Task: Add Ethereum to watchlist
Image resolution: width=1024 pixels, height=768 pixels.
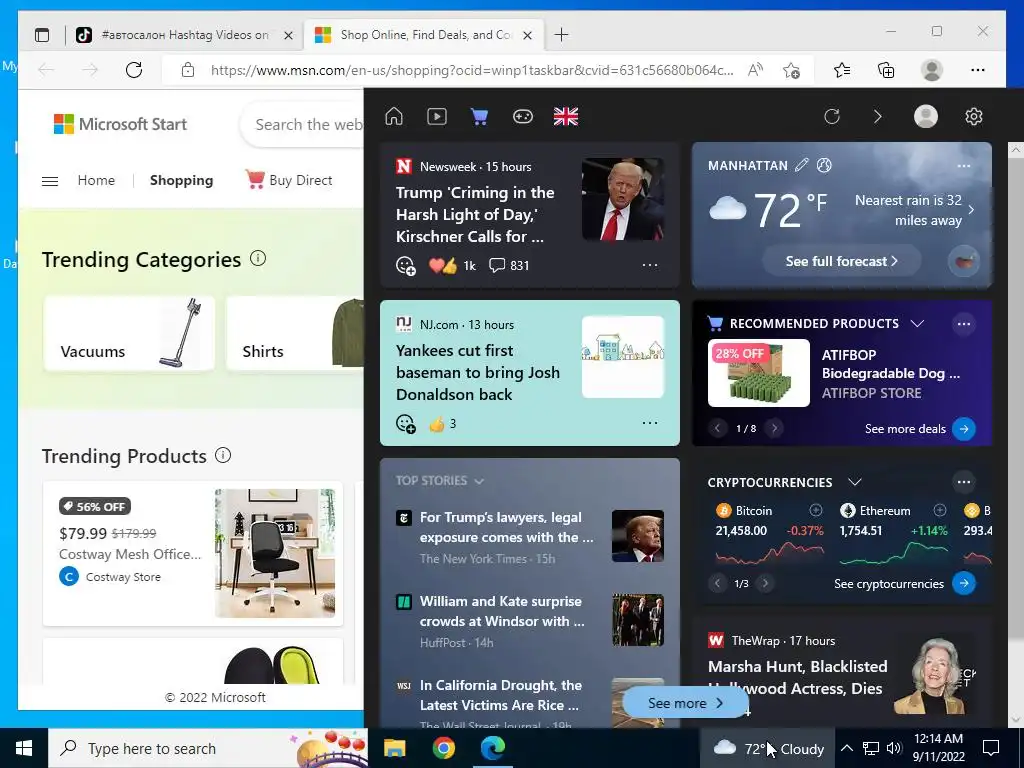Action: (x=940, y=510)
